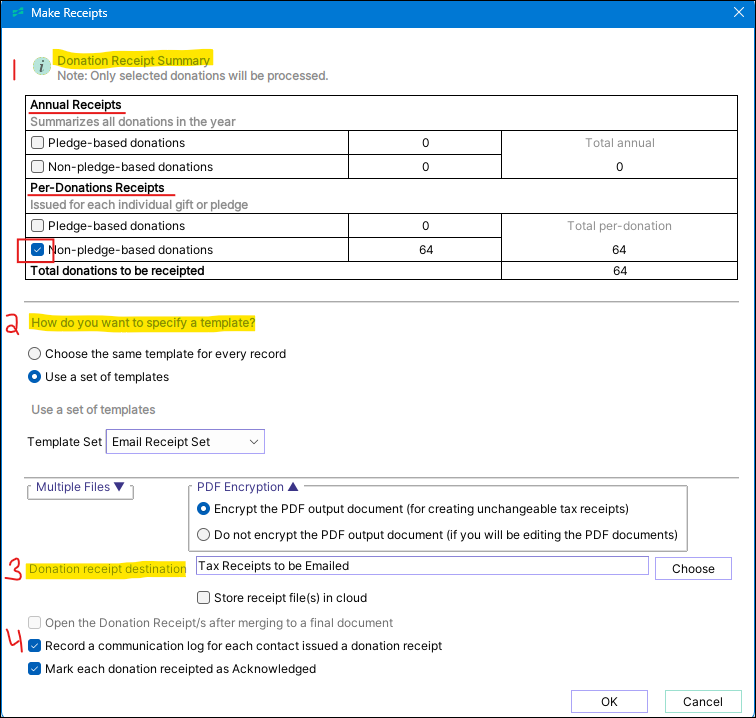
Task: Click the app logo in the title bar
Action: click(16, 14)
